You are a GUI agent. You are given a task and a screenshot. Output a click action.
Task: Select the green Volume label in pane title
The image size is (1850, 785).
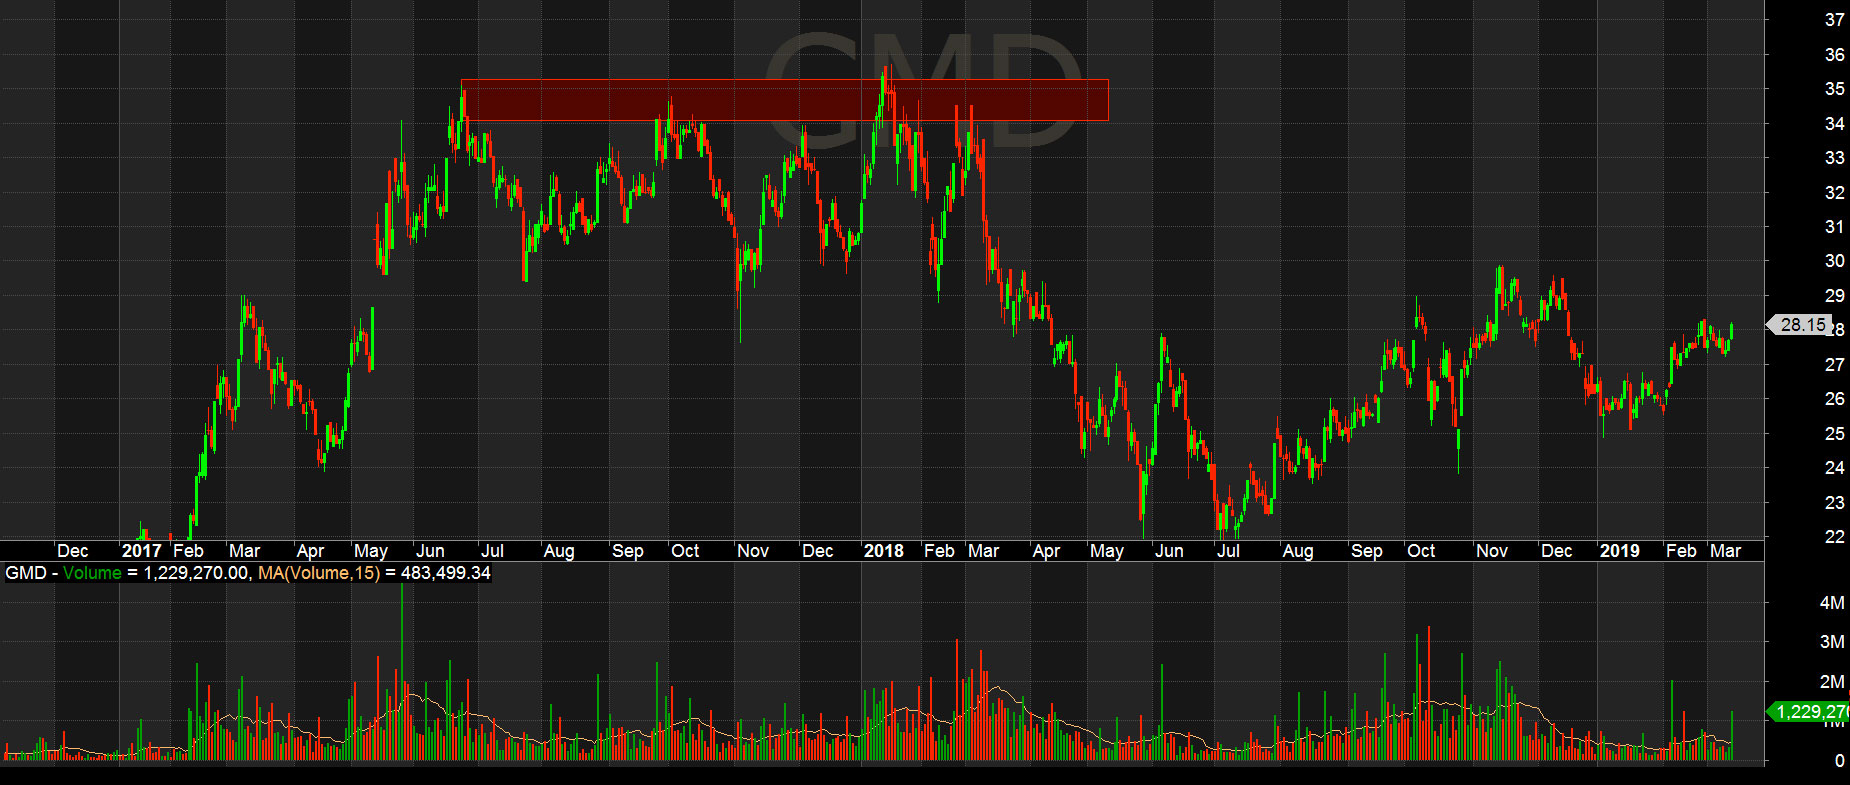92,573
